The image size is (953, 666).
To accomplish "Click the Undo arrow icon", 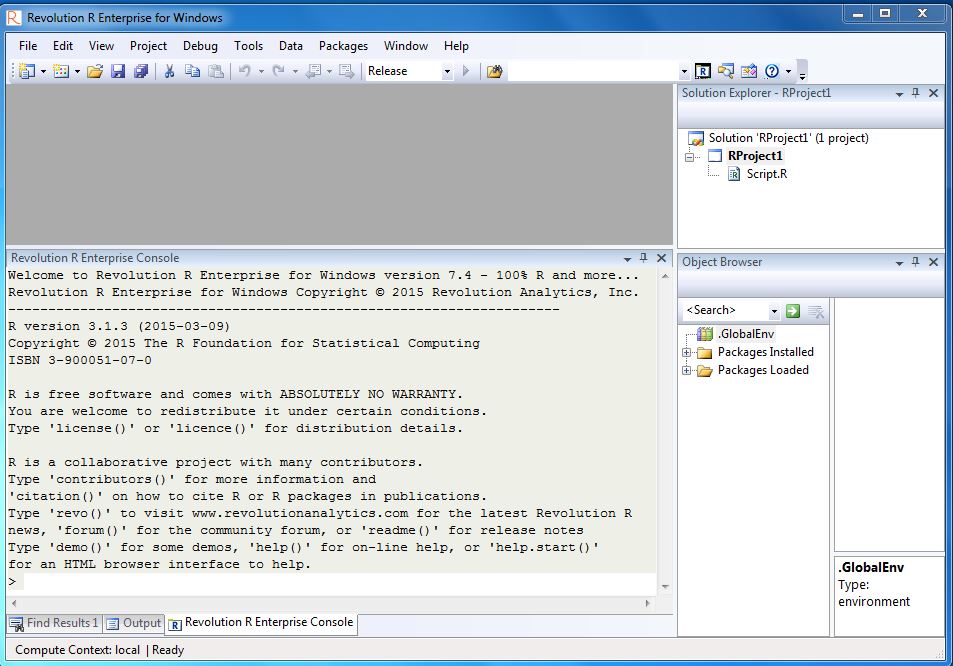I will [x=244, y=71].
